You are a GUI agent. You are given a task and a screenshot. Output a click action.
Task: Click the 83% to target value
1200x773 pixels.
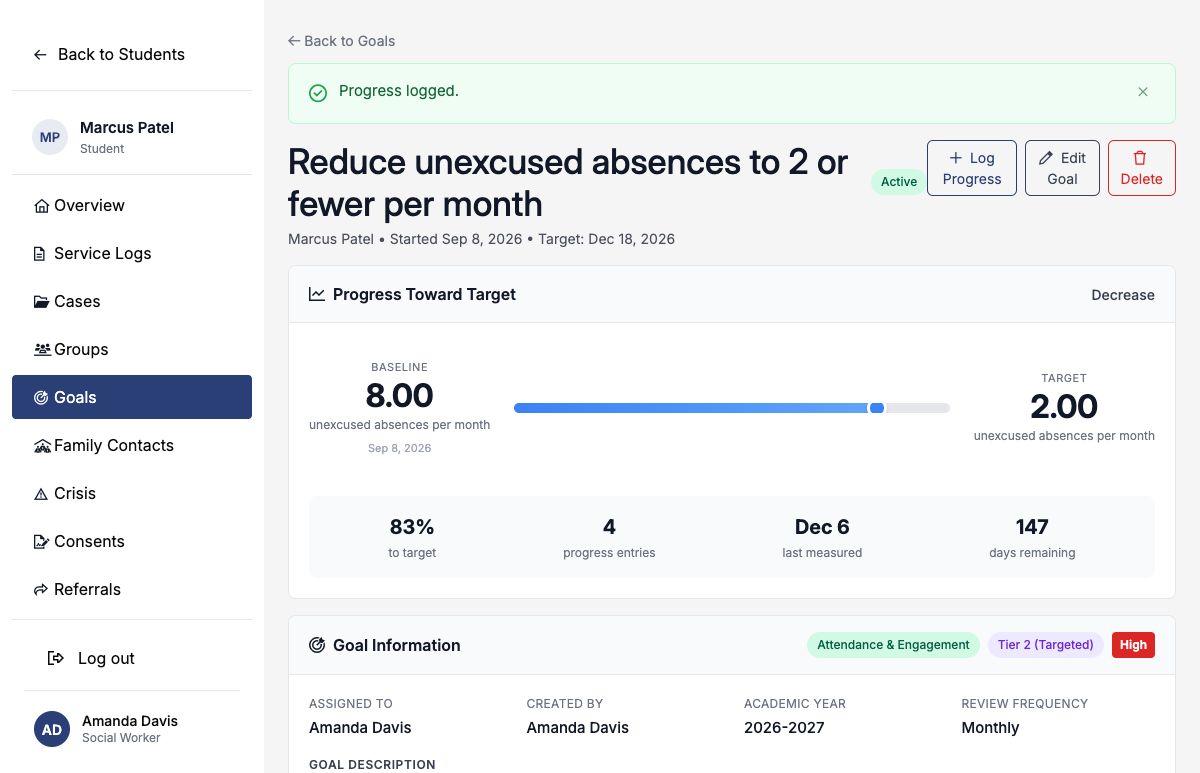[x=412, y=527]
